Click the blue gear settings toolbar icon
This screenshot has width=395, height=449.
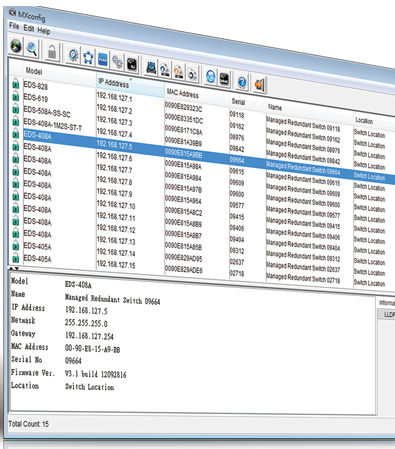73,55
